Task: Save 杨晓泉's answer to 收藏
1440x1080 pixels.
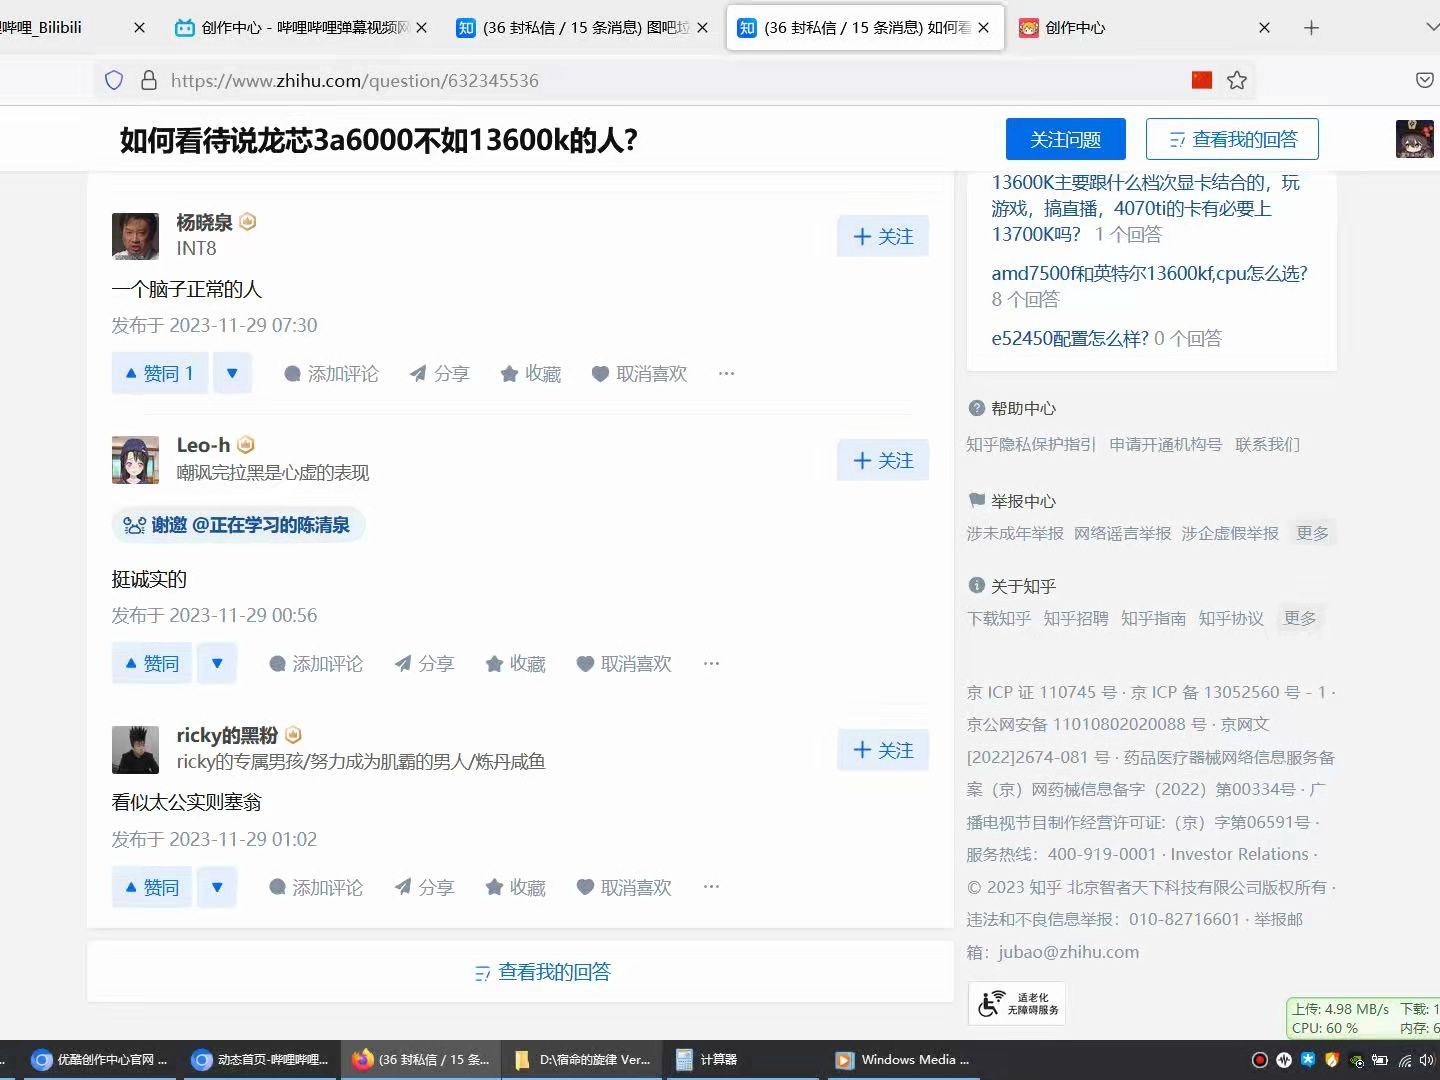Action: pyautogui.click(x=531, y=374)
